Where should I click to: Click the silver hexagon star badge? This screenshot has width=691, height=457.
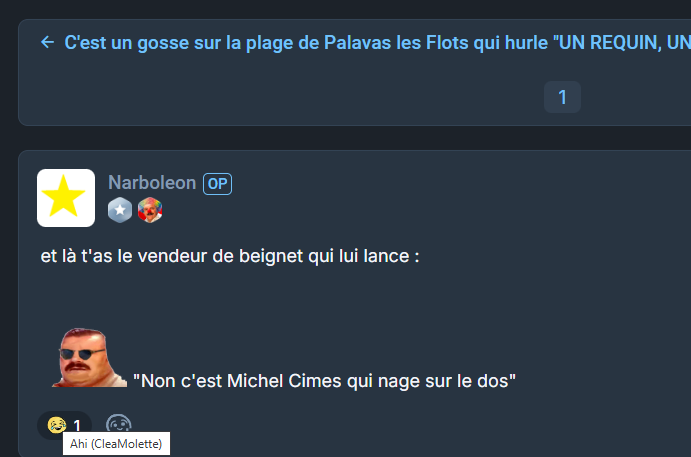click(x=120, y=210)
